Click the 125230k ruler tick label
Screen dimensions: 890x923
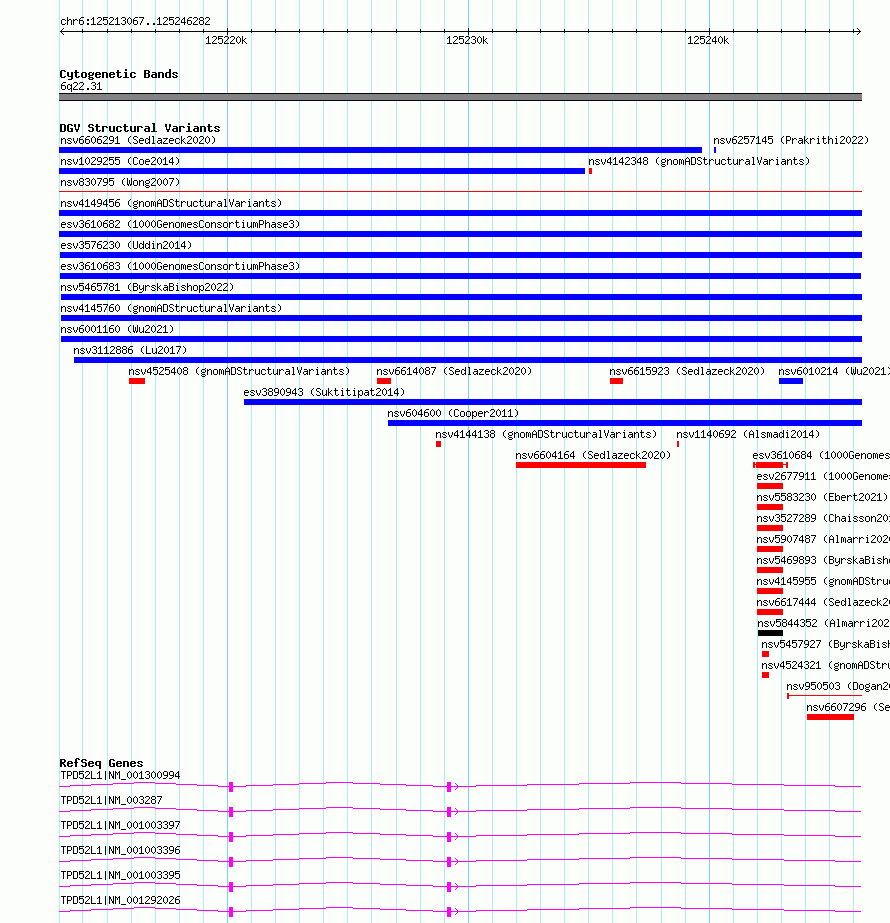click(x=467, y=40)
